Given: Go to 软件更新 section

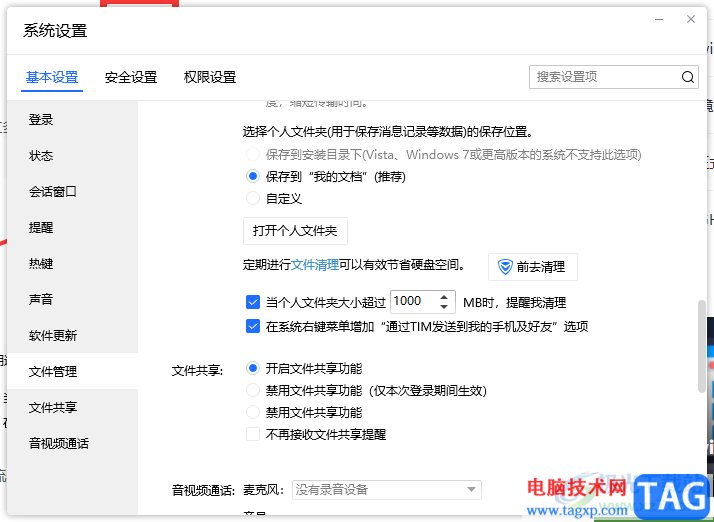Looking at the screenshot, I should 72,336.
